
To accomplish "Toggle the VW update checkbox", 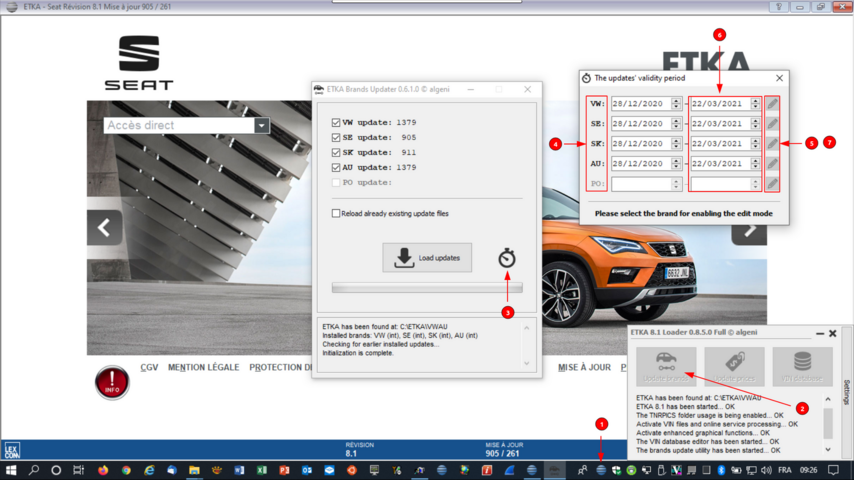I will click(336, 123).
